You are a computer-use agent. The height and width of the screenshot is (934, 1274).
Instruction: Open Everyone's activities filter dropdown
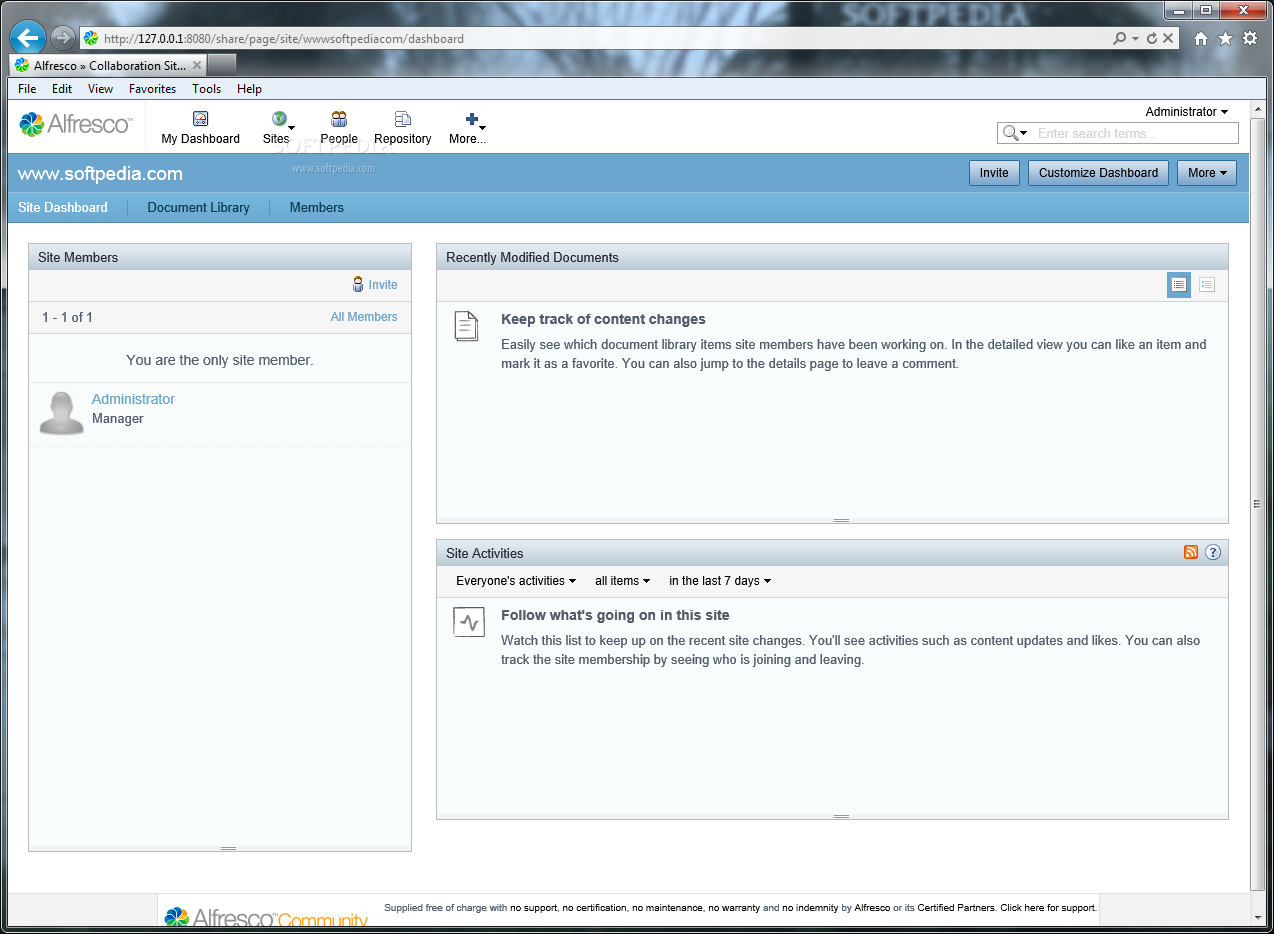pyautogui.click(x=516, y=581)
